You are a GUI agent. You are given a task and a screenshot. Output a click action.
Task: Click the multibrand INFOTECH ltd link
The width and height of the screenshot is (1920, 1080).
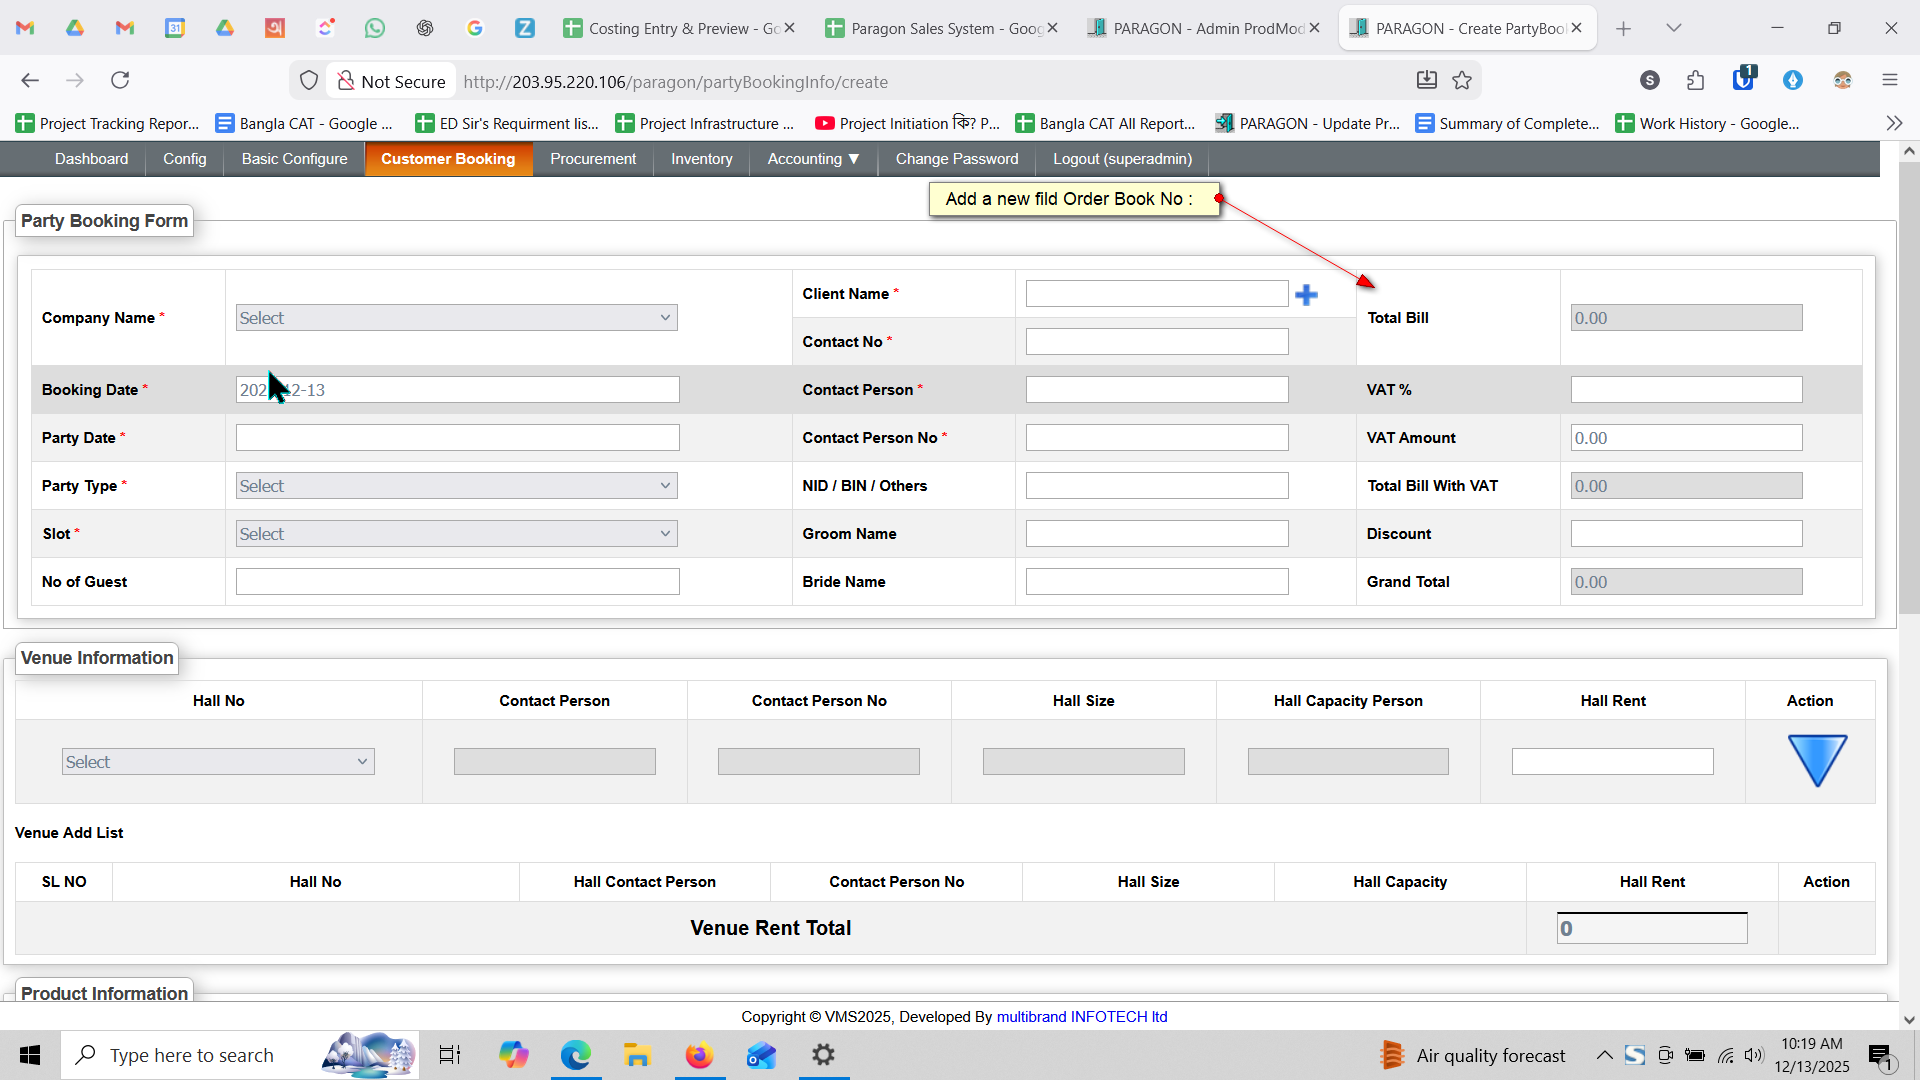tap(1081, 1017)
